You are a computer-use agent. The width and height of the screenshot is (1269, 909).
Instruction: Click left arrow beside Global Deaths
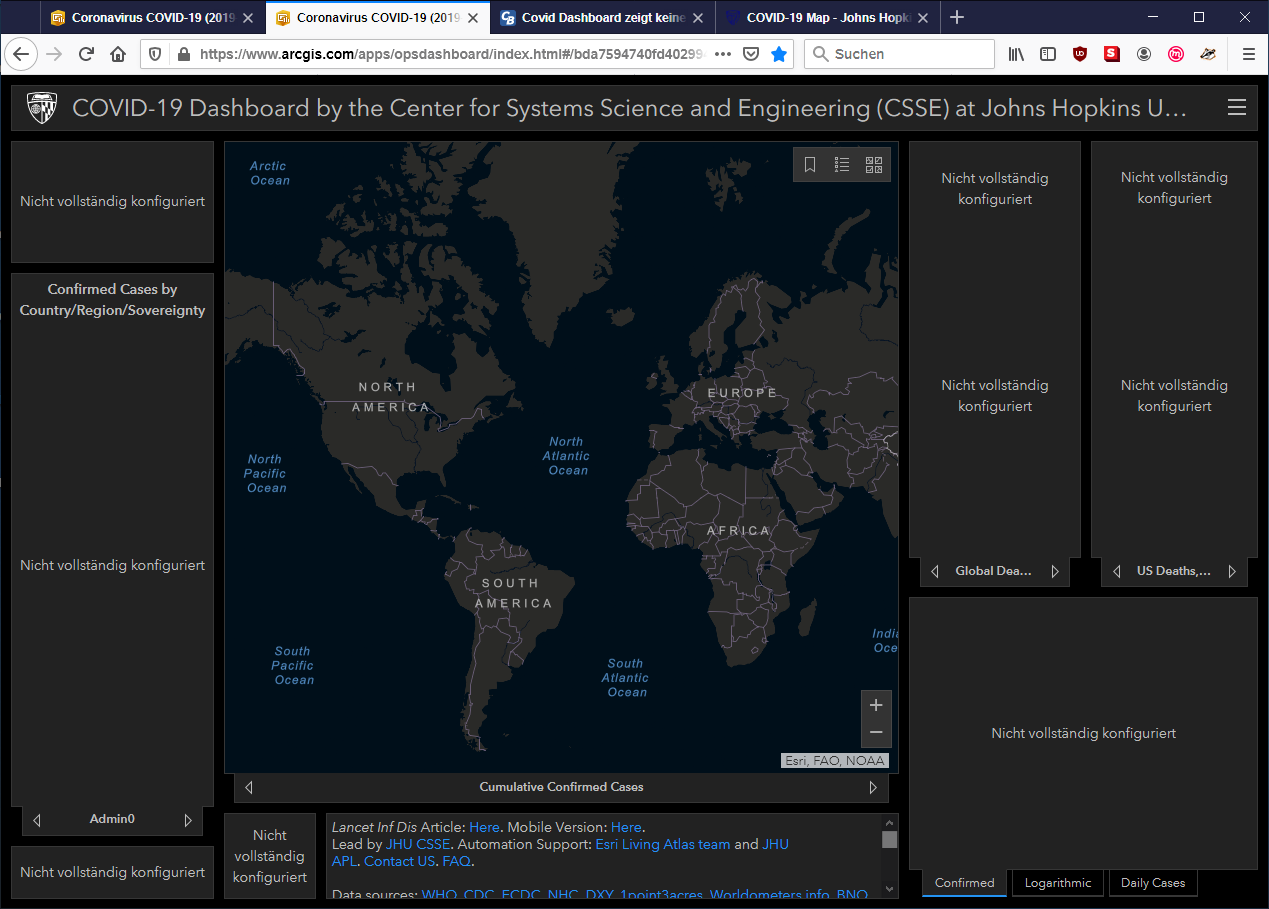coord(935,572)
